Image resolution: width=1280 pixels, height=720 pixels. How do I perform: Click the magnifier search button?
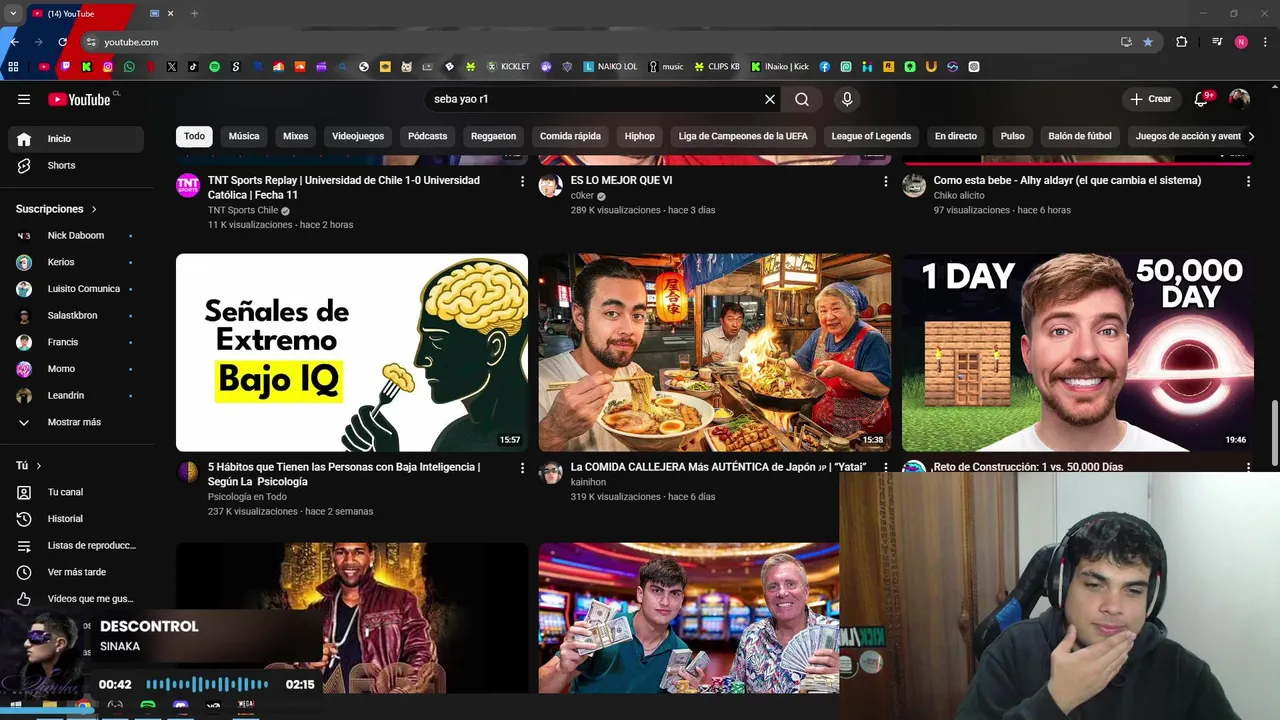pos(802,99)
